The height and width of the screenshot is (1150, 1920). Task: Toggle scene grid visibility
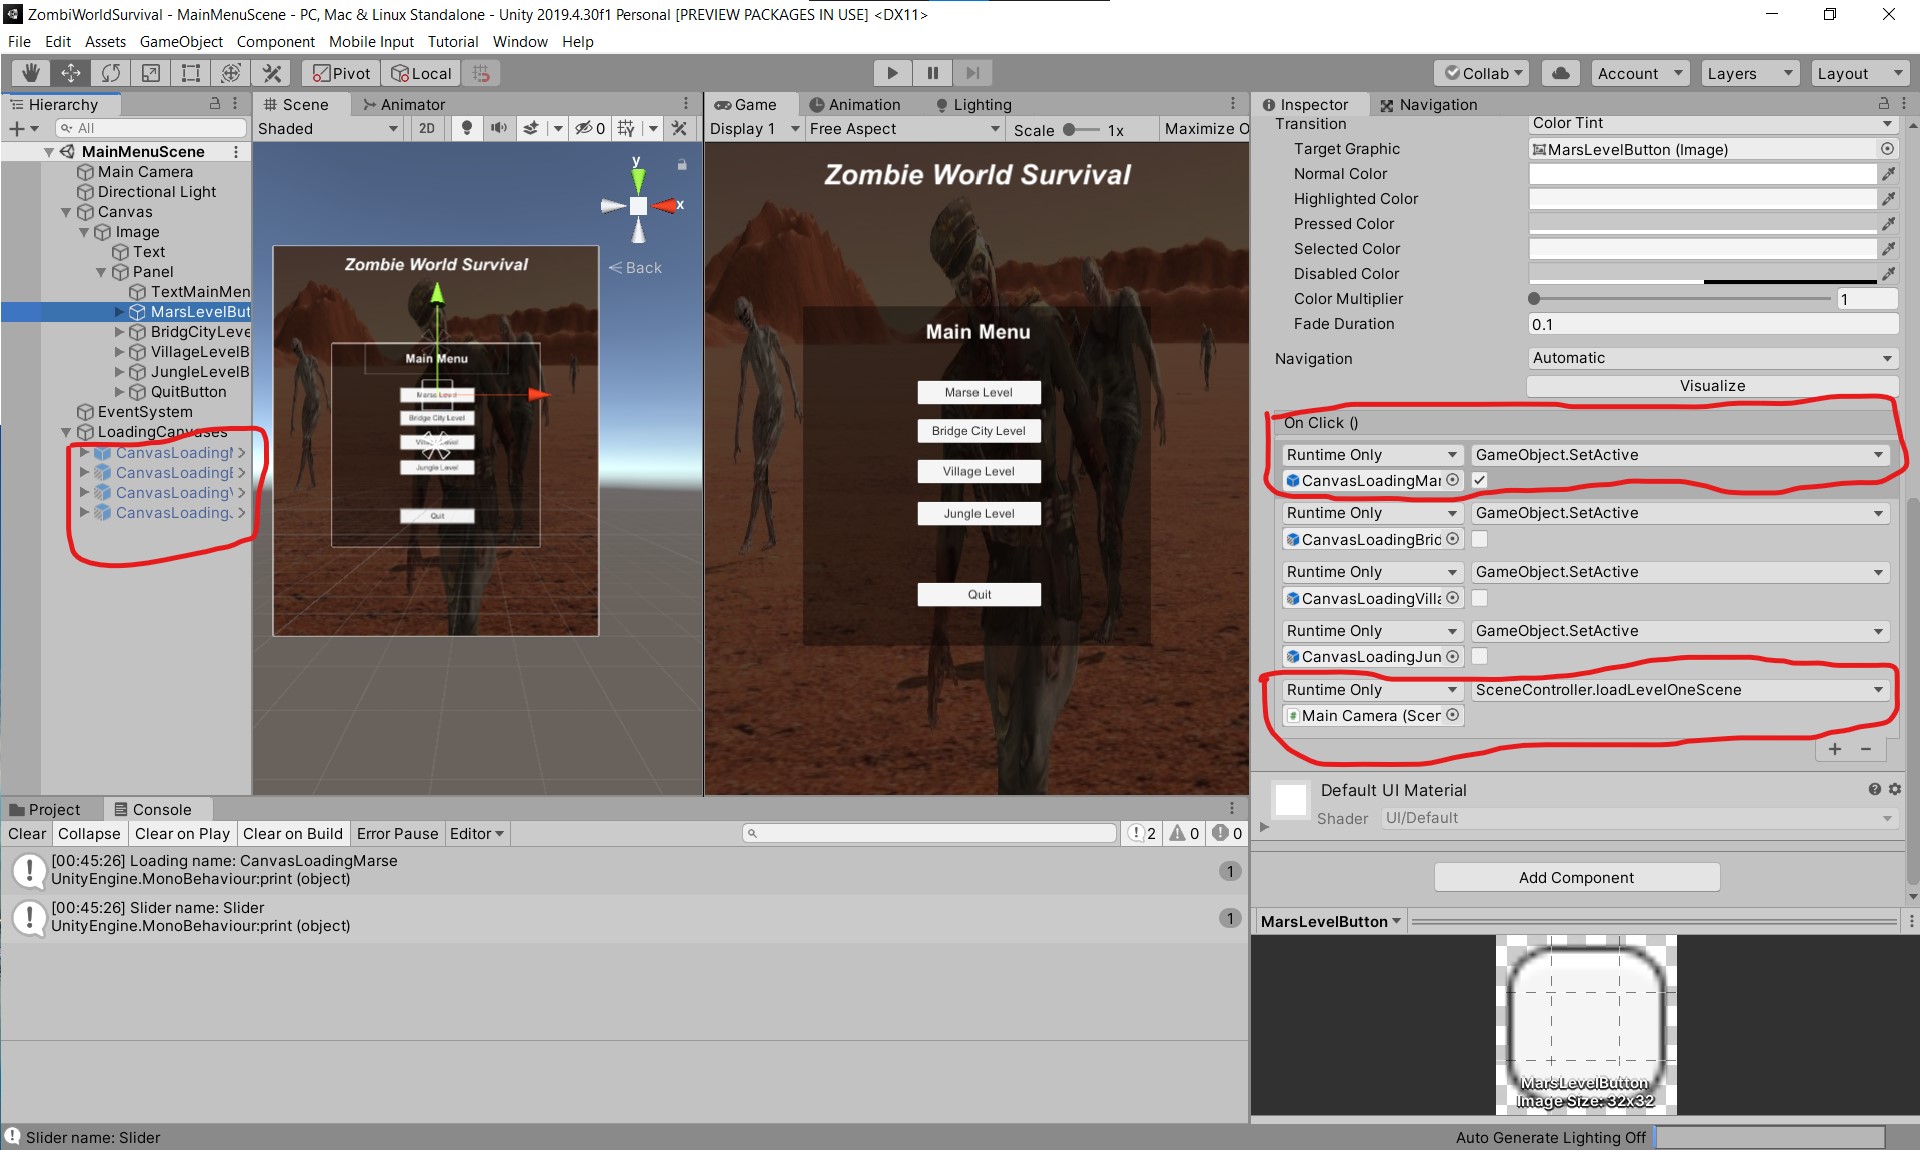626,128
